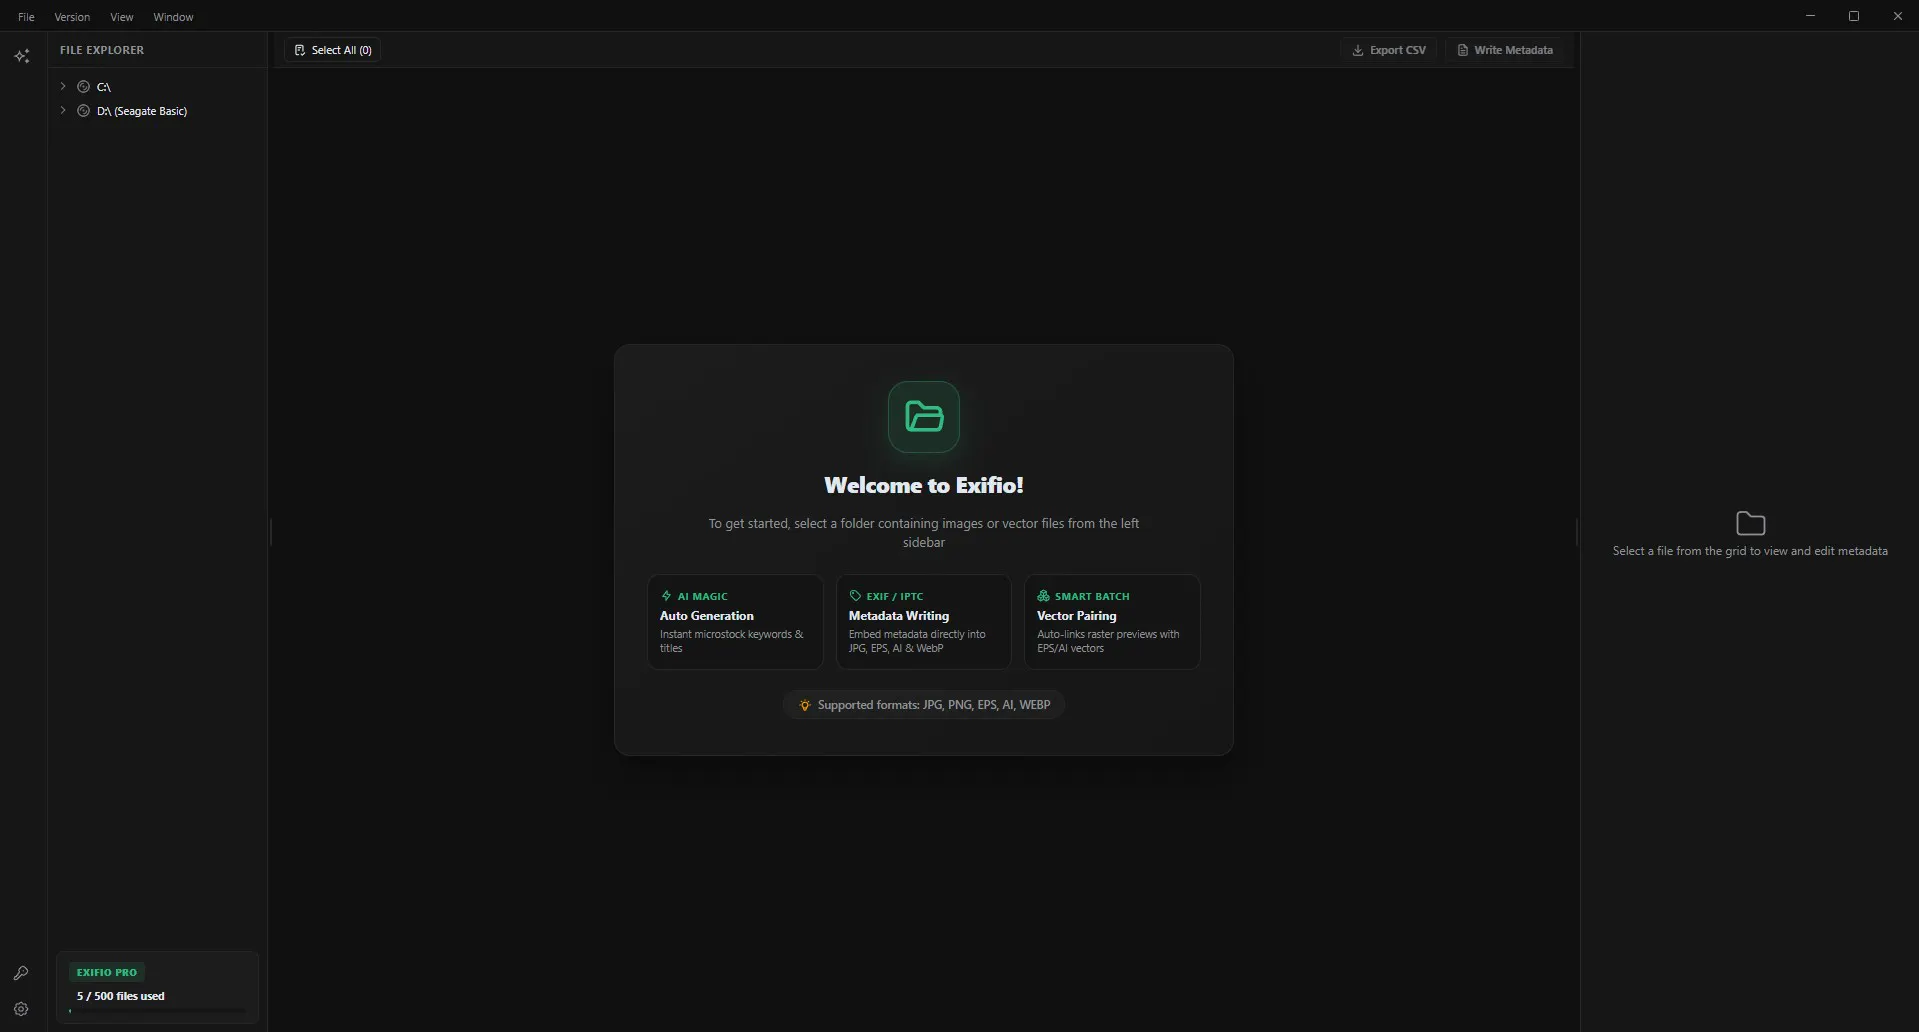Click the "Vector Pairing" card title
Screen dimensions: 1919x1032
pos(1077,616)
